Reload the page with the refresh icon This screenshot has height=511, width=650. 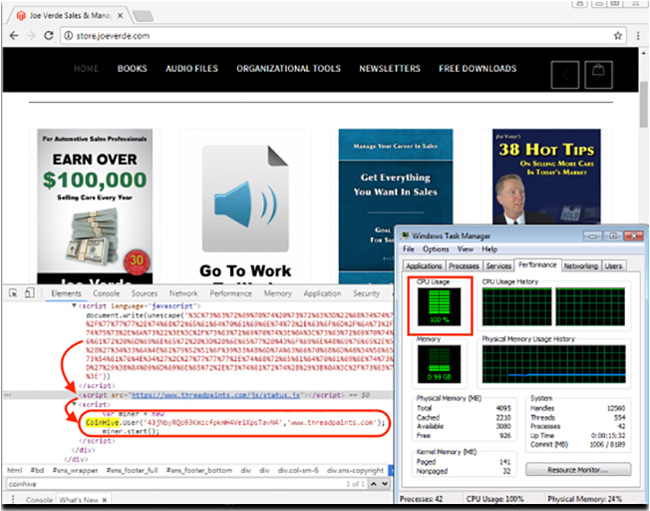pos(49,36)
